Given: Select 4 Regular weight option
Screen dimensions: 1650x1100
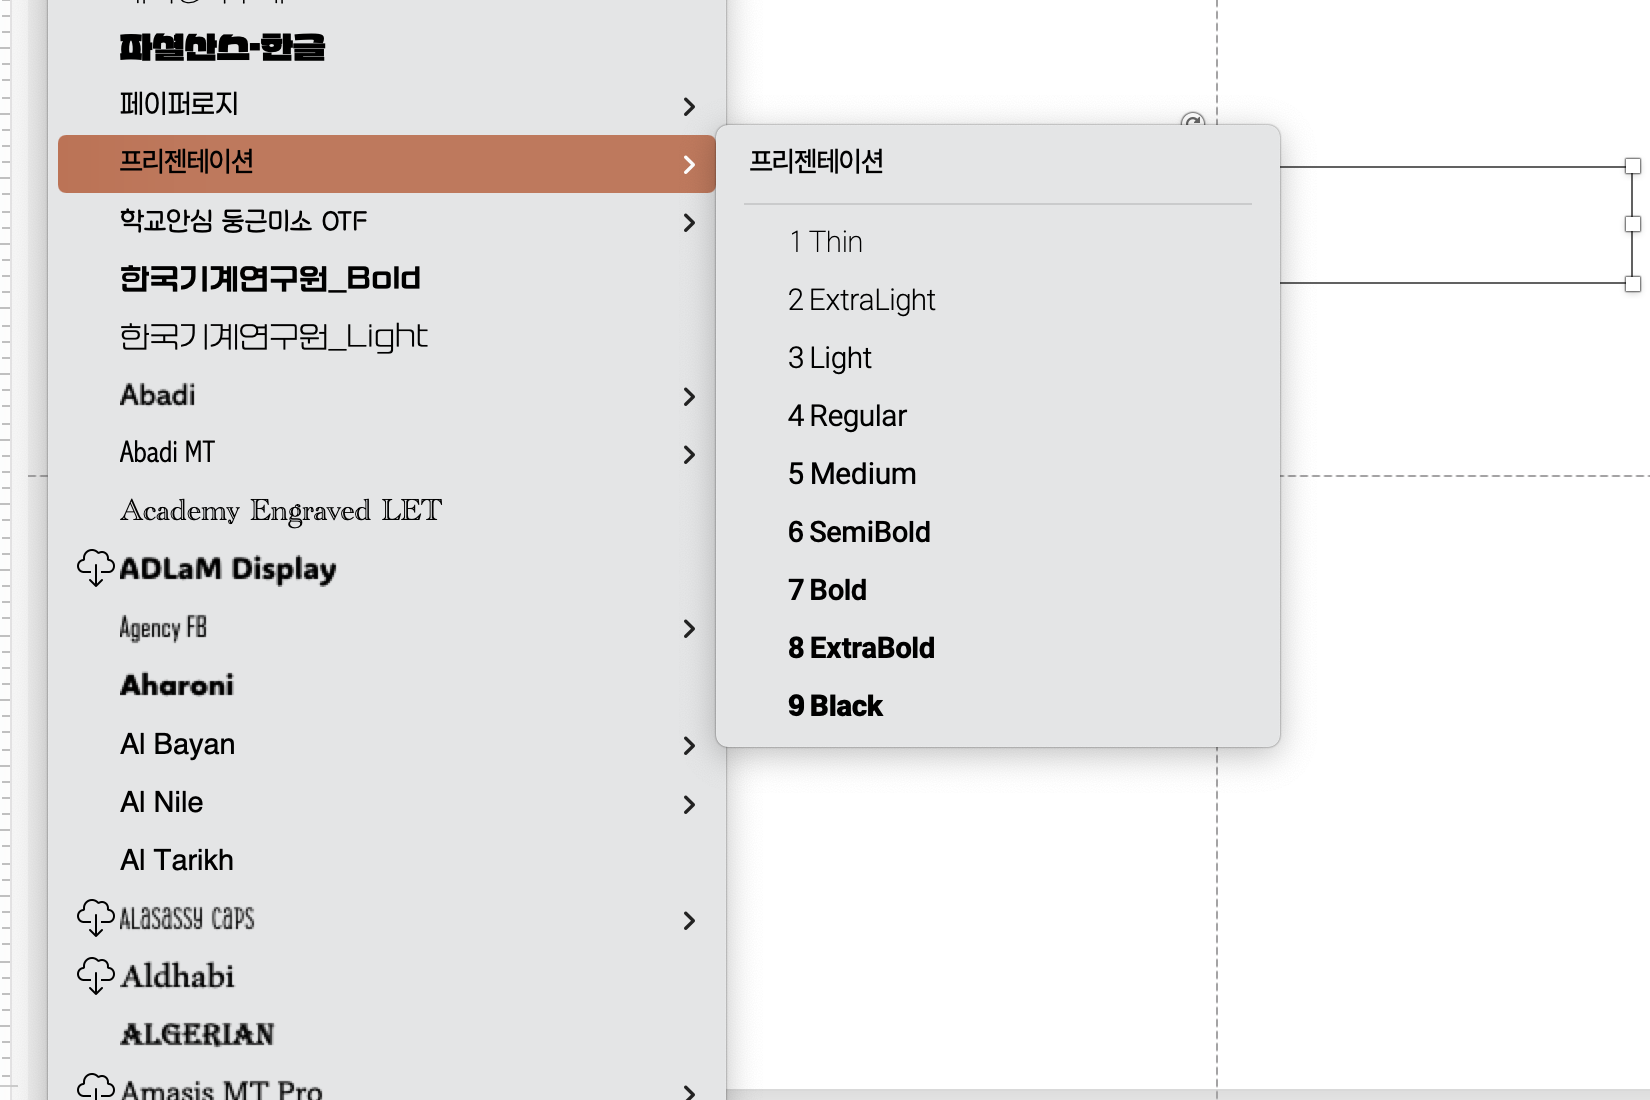Looking at the screenshot, I should point(847,416).
